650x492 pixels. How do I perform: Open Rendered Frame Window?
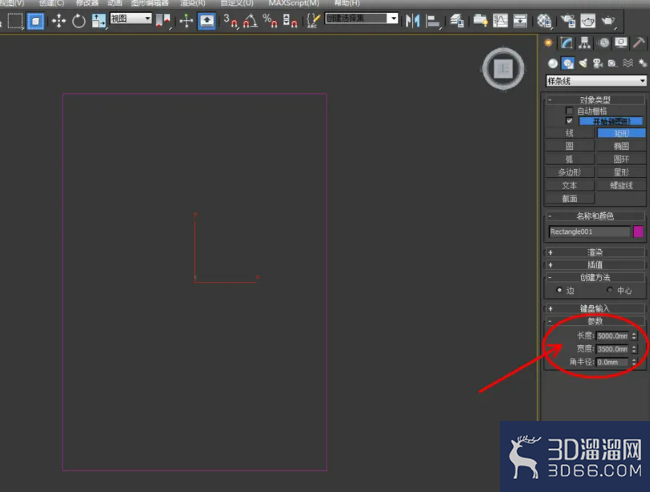588,21
